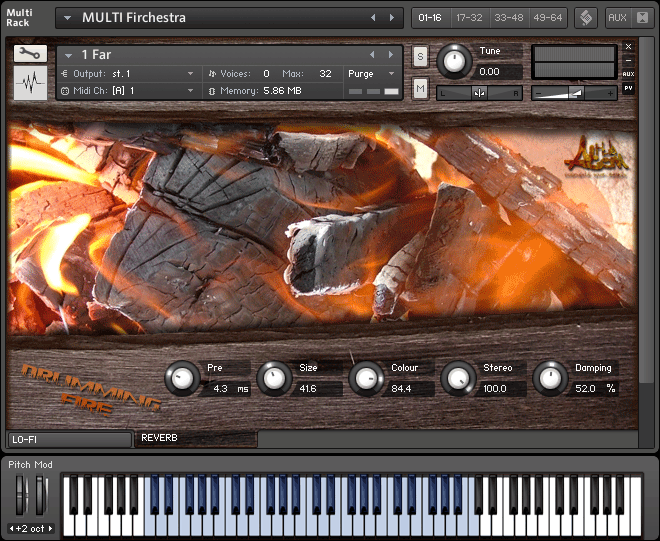The width and height of the screenshot is (660, 541).
Task: Open the MULTI Firchestra dropdown menu
Action: click(x=67, y=18)
